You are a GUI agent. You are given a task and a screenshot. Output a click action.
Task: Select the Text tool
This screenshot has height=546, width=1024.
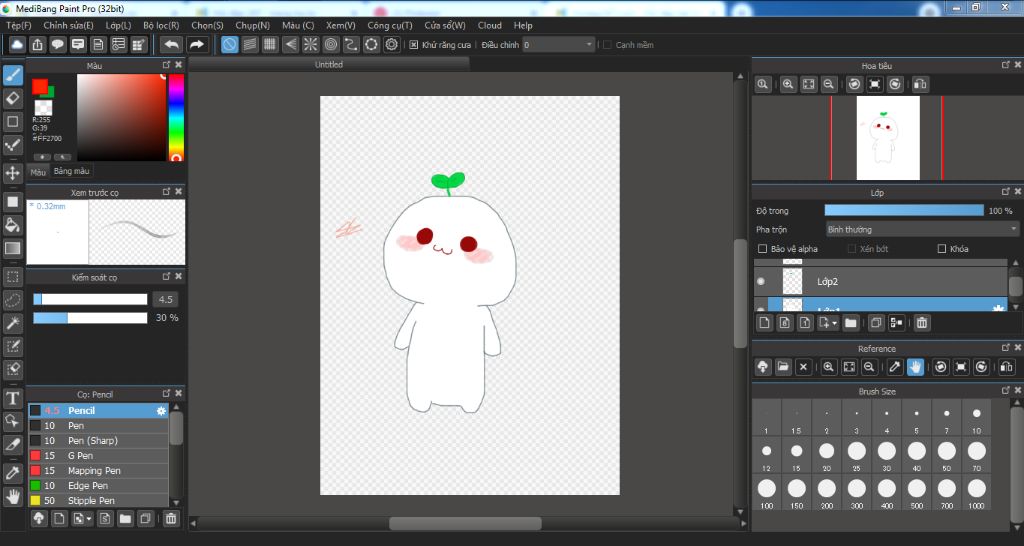point(12,398)
